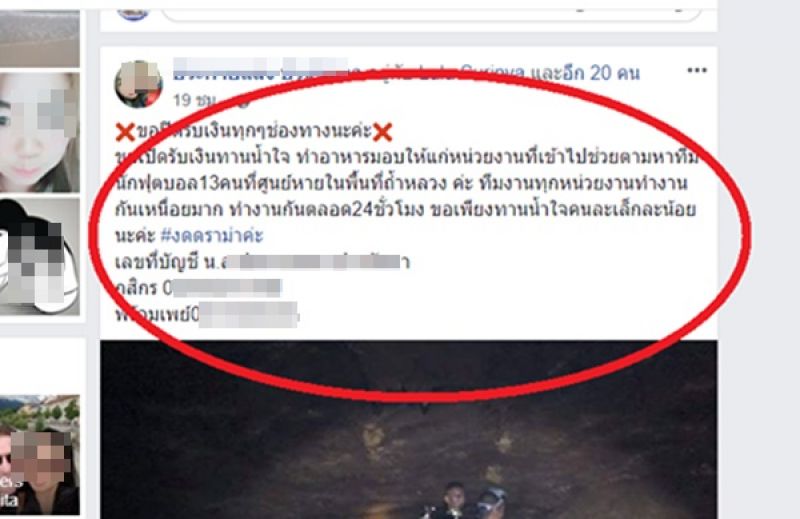Show the 'และอีก 20 คน' tagged people
This screenshot has width=800, height=519.
(585, 73)
